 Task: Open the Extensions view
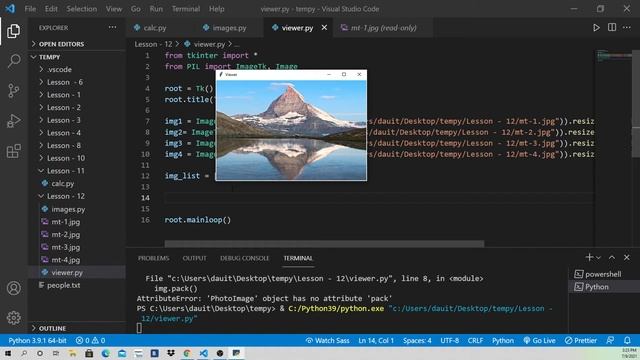pyautogui.click(x=13, y=151)
